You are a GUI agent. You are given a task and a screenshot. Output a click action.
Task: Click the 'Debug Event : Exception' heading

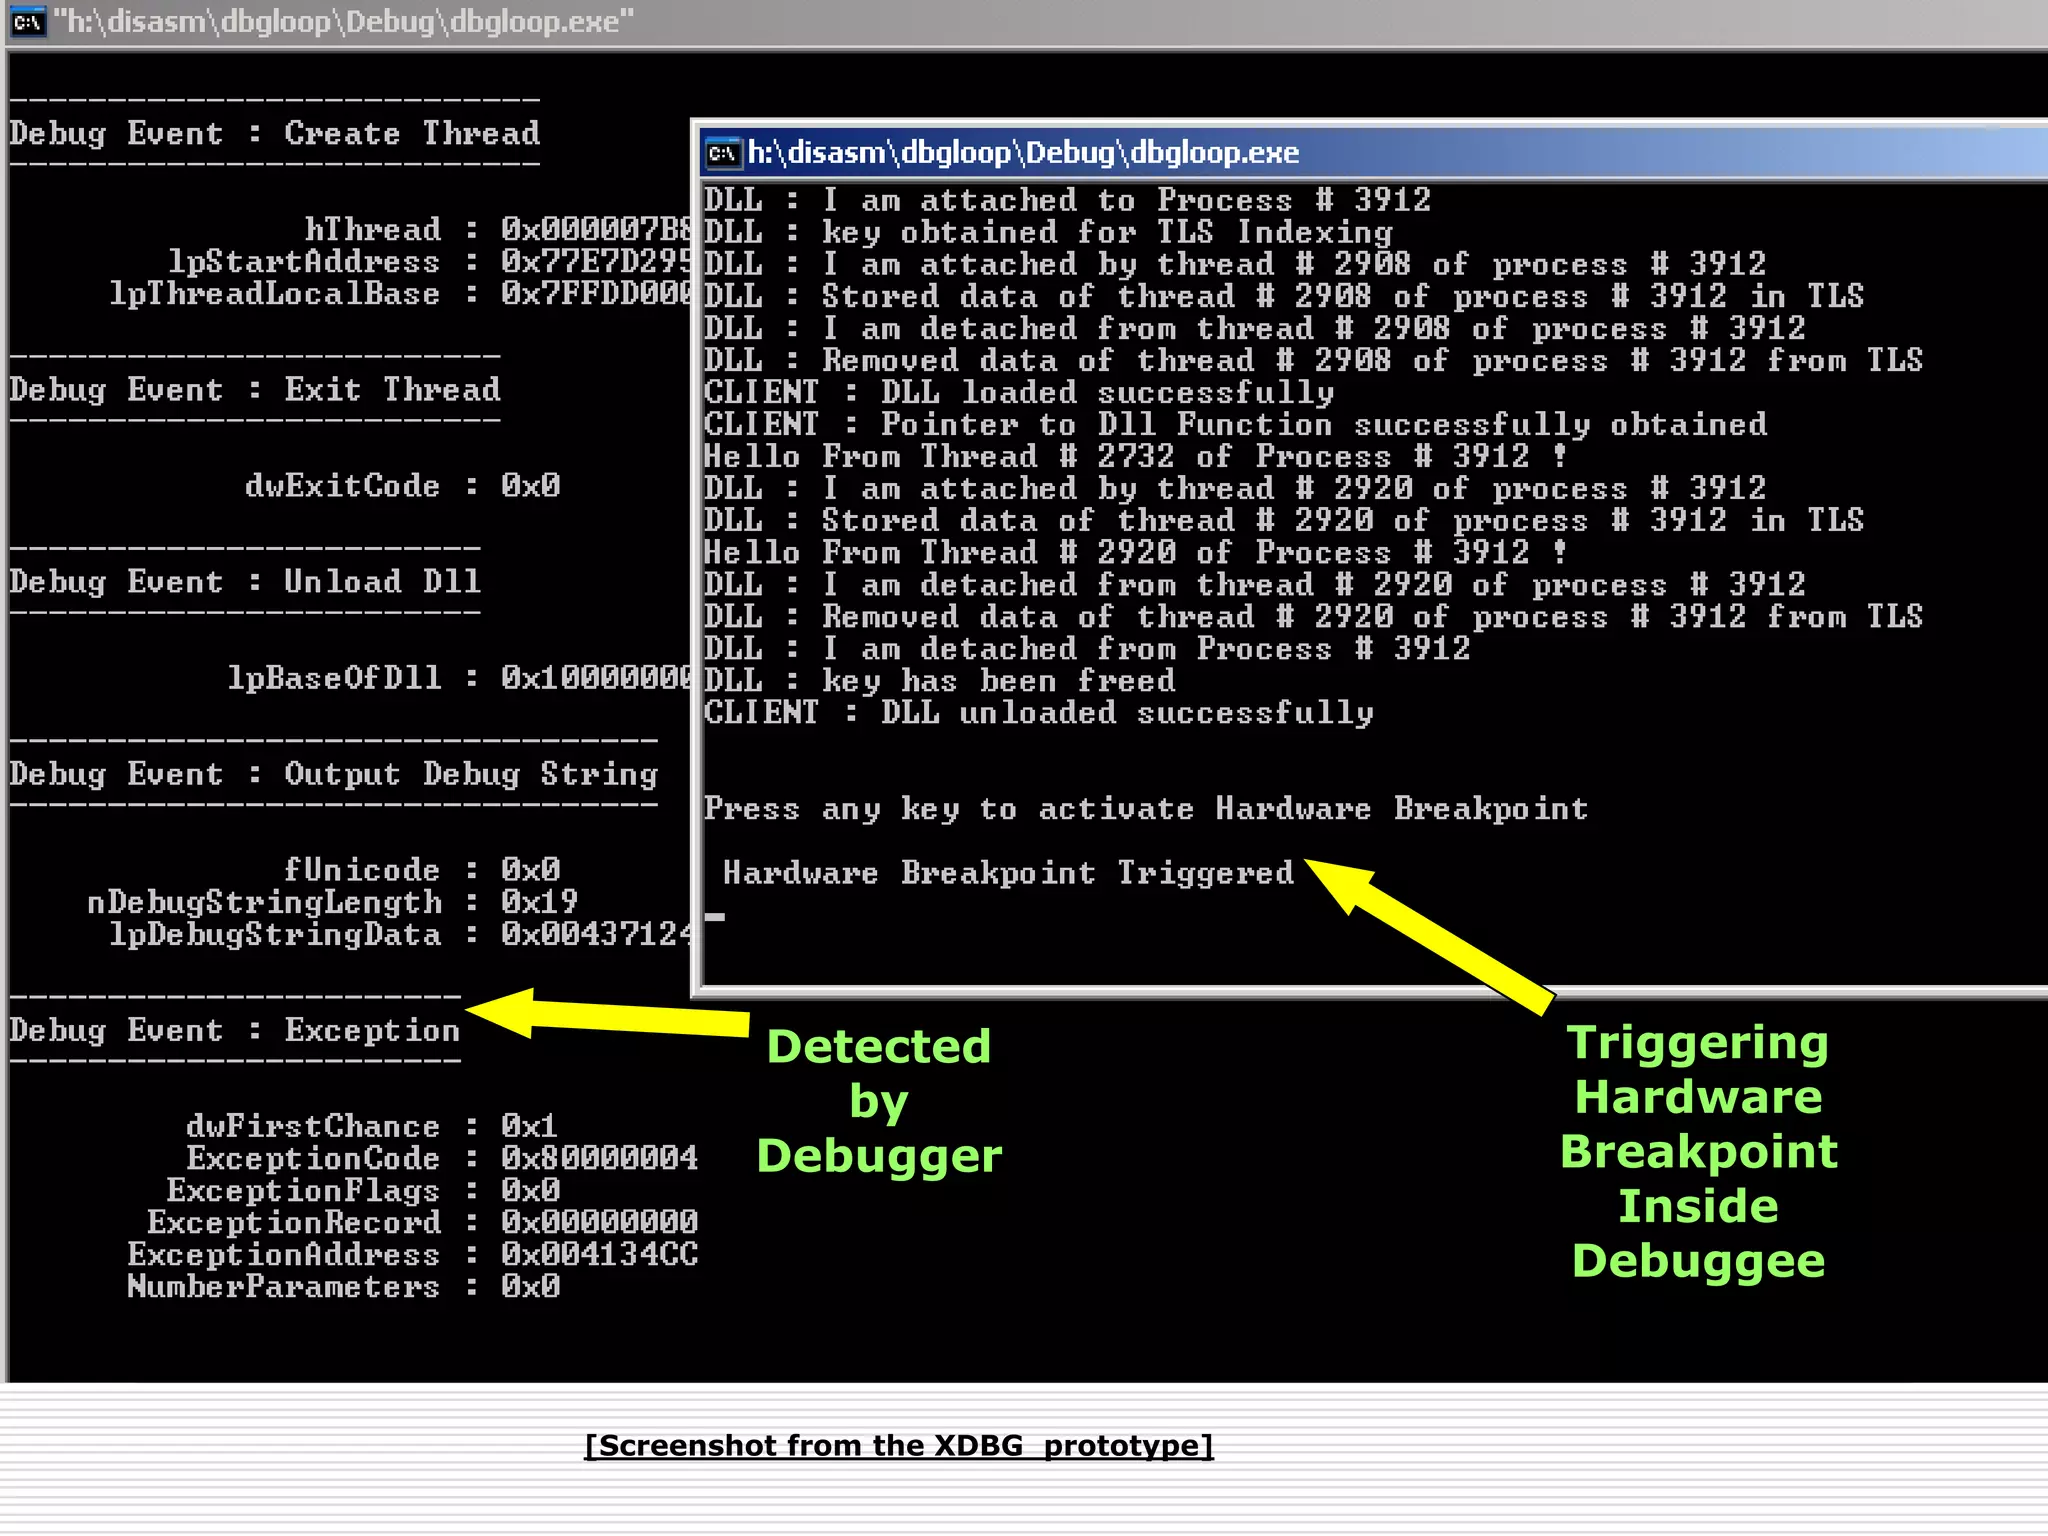(235, 1031)
